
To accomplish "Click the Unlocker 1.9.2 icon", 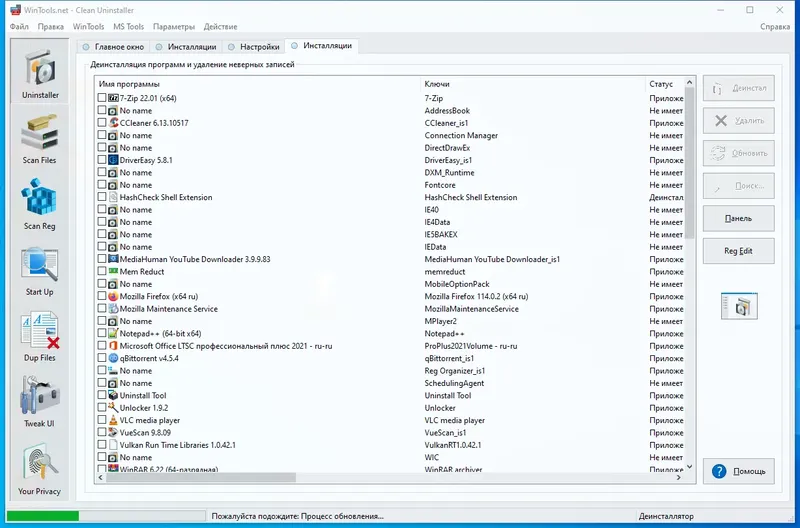I will [x=113, y=408].
